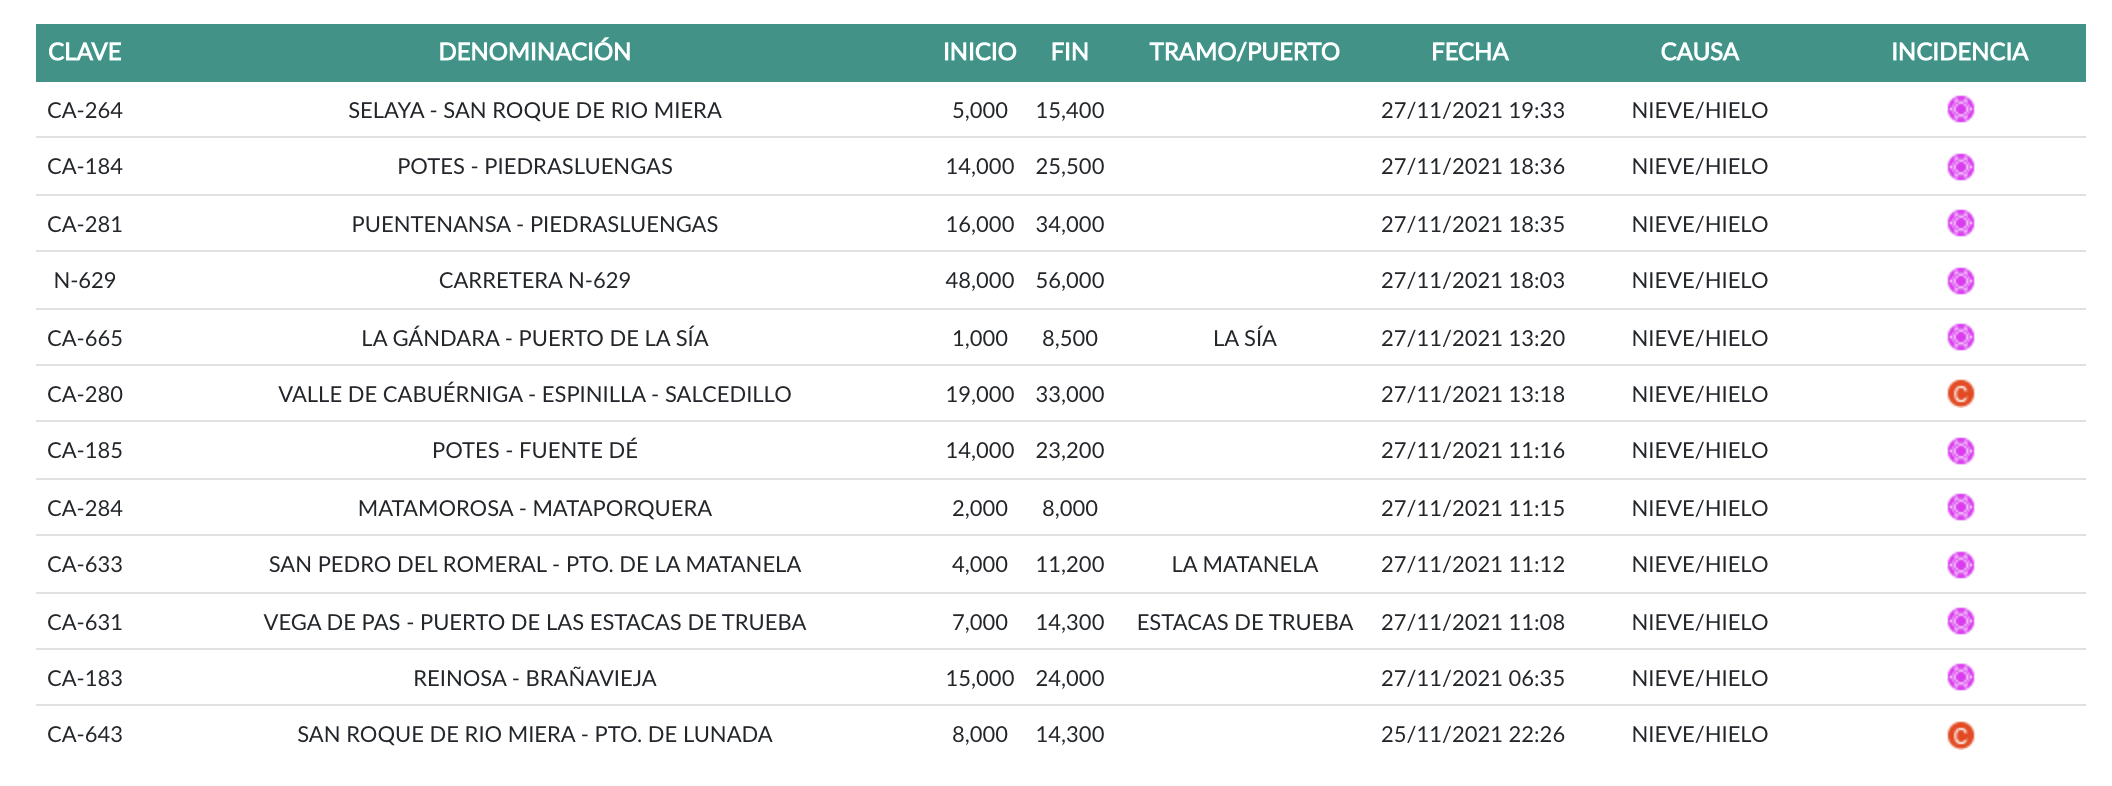The width and height of the screenshot is (2112, 786).
Task: Click the ESTACAS DE TRUEBA port cell
Action: click(x=1244, y=622)
